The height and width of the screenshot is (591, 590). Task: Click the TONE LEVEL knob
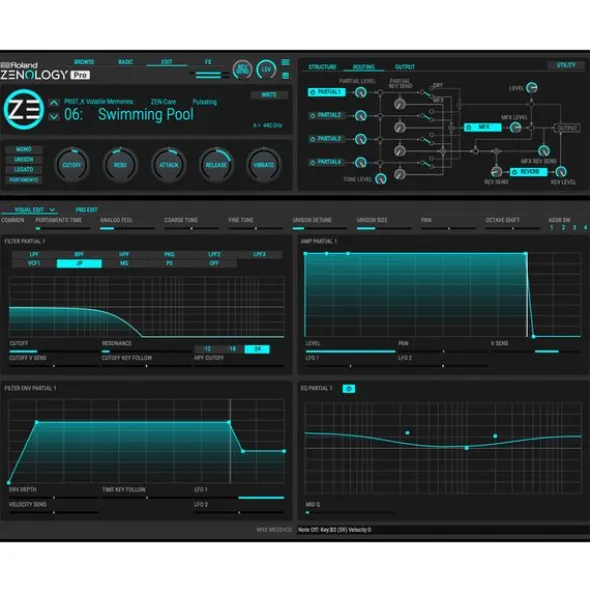coord(381,179)
